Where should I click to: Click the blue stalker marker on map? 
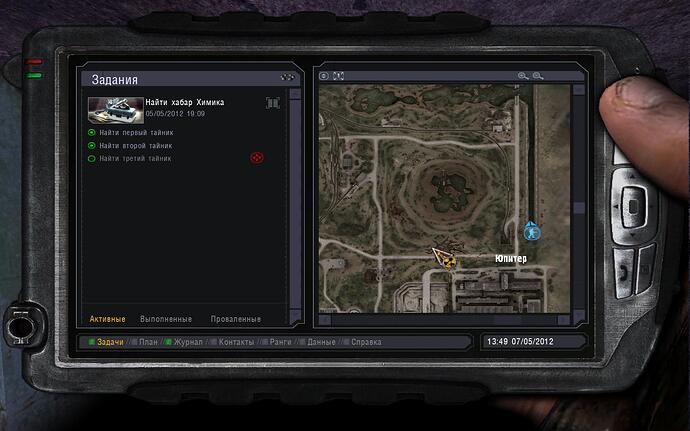[x=531, y=231]
